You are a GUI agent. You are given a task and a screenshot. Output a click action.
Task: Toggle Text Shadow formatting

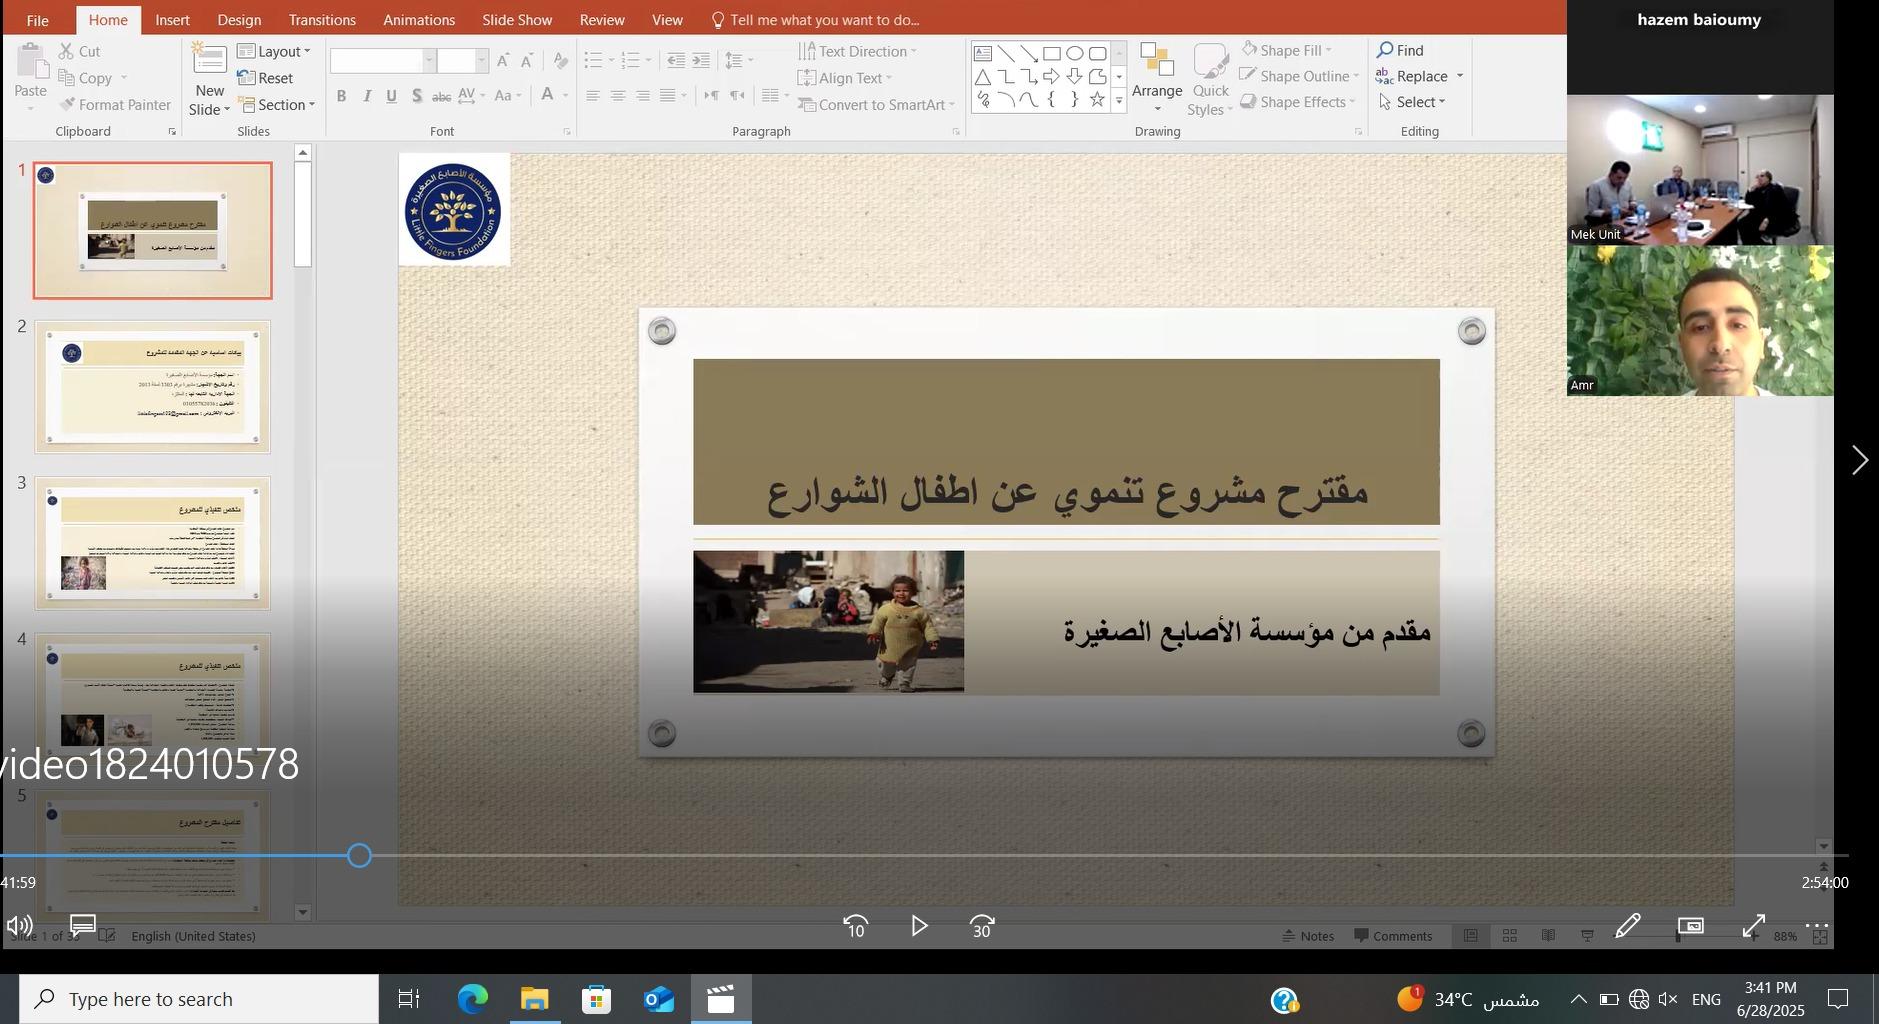416,96
